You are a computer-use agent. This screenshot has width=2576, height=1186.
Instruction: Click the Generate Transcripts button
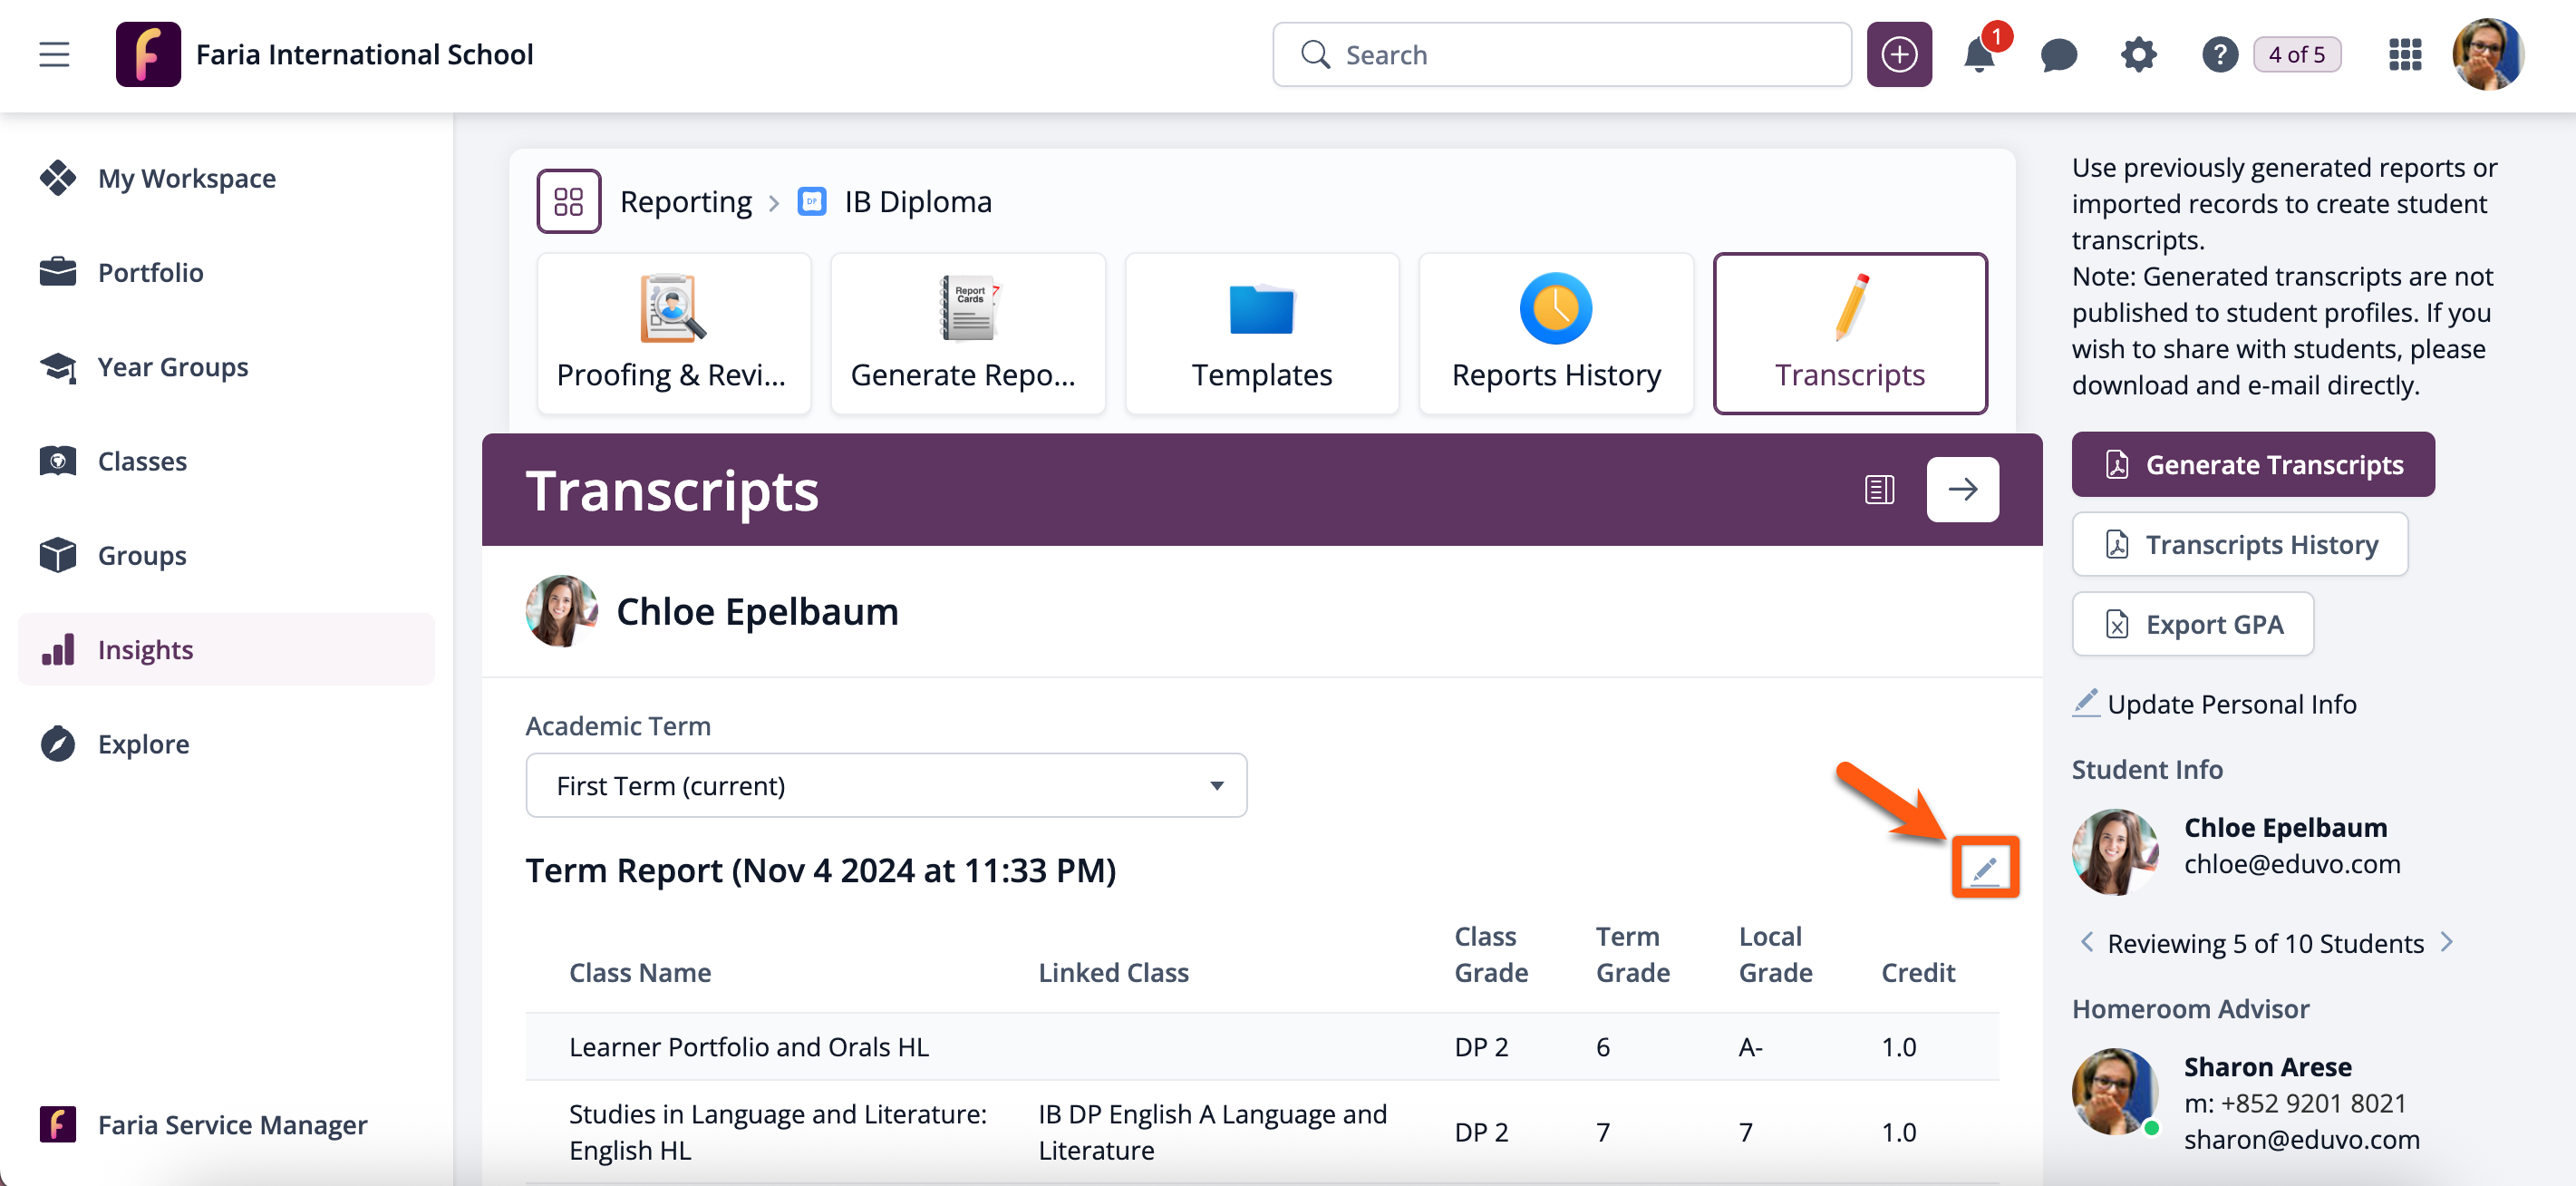pyautogui.click(x=2252, y=464)
